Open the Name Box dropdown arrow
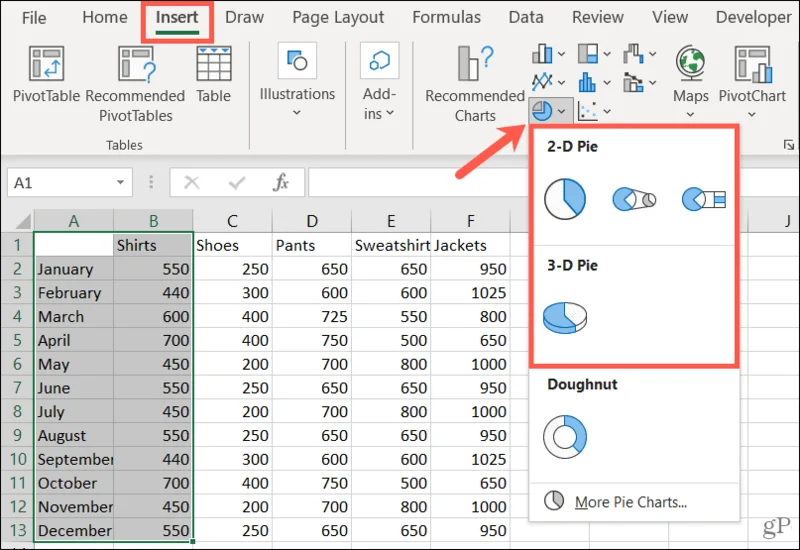The height and width of the screenshot is (550, 800). click(120, 182)
